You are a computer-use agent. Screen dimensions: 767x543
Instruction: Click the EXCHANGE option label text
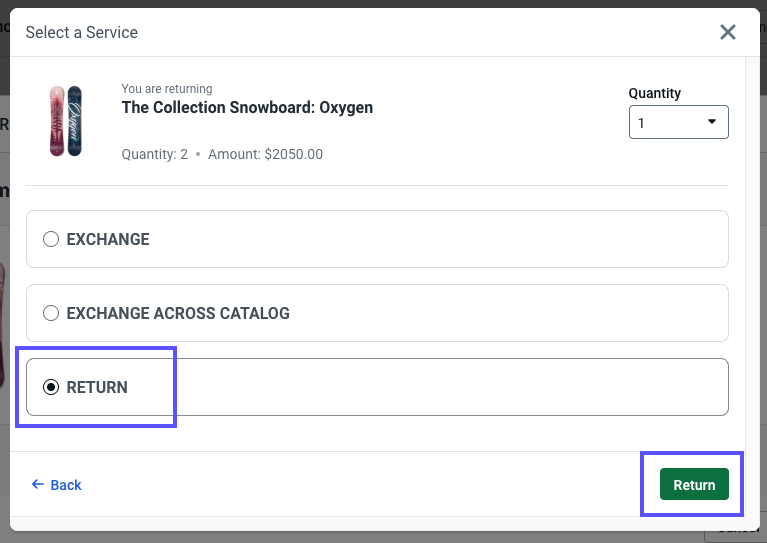pos(108,240)
